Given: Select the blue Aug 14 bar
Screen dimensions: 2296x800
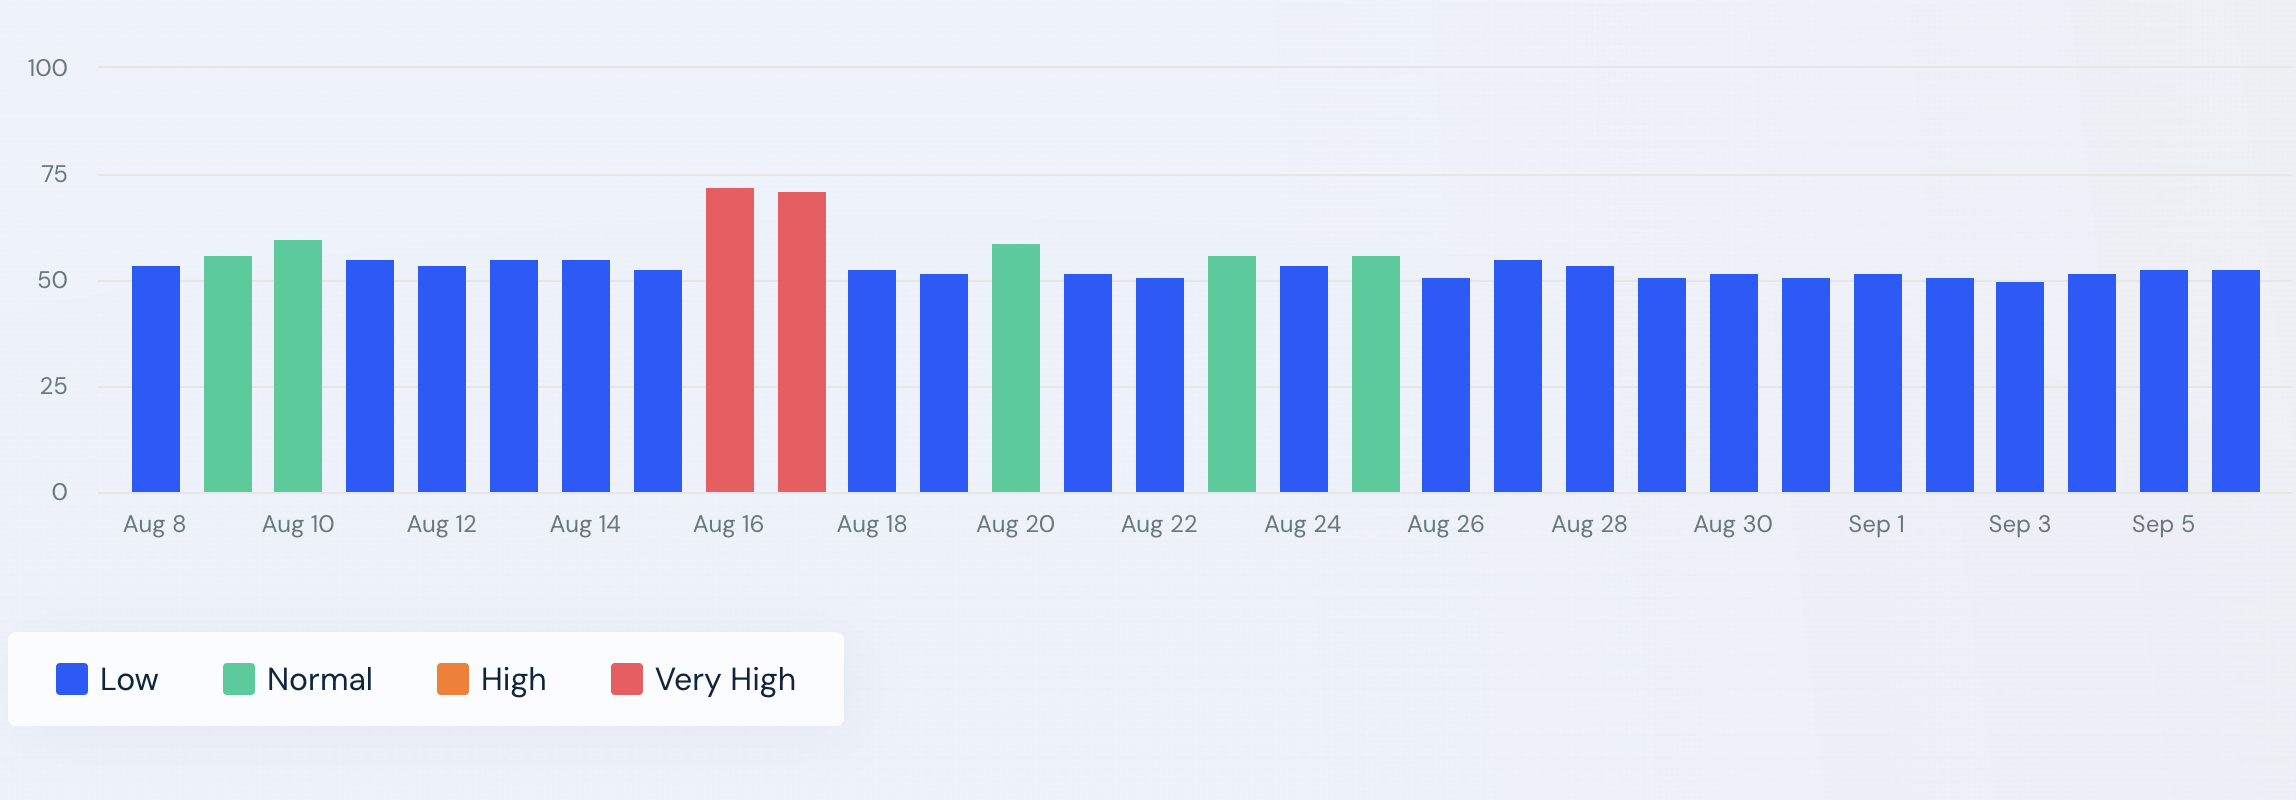Looking at the screenshot, I should click(586, 376).
